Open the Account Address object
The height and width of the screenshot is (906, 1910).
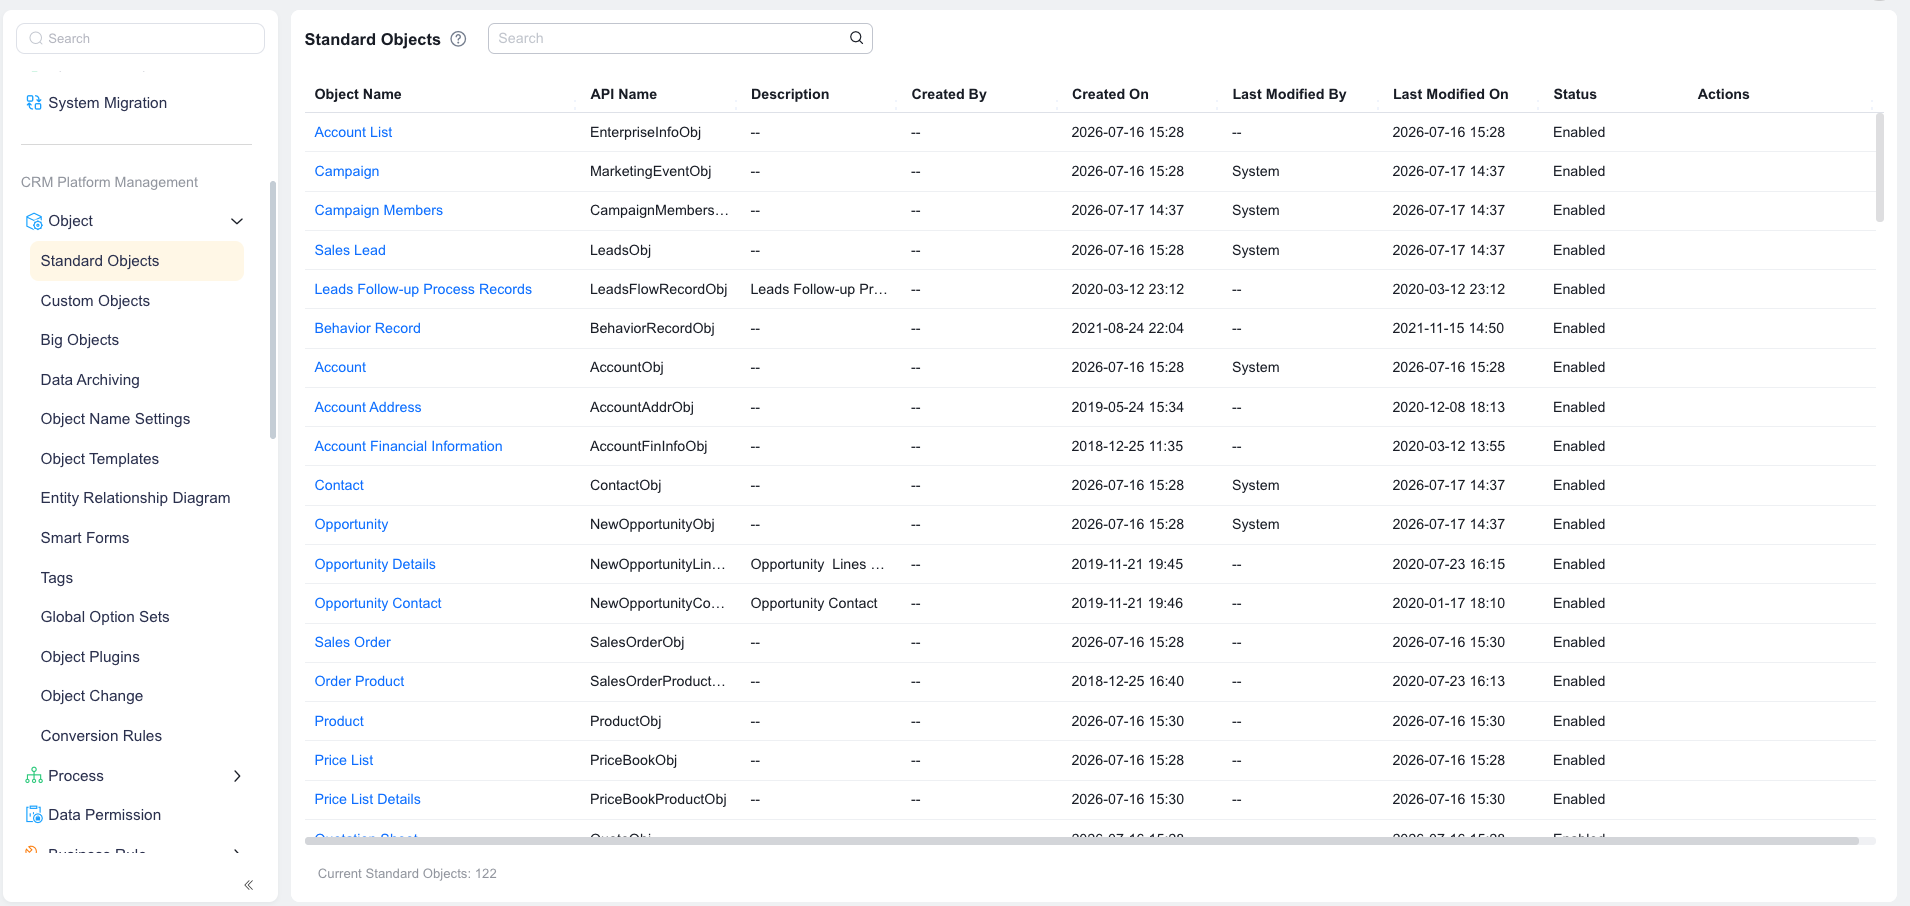[x=368, y=407]
